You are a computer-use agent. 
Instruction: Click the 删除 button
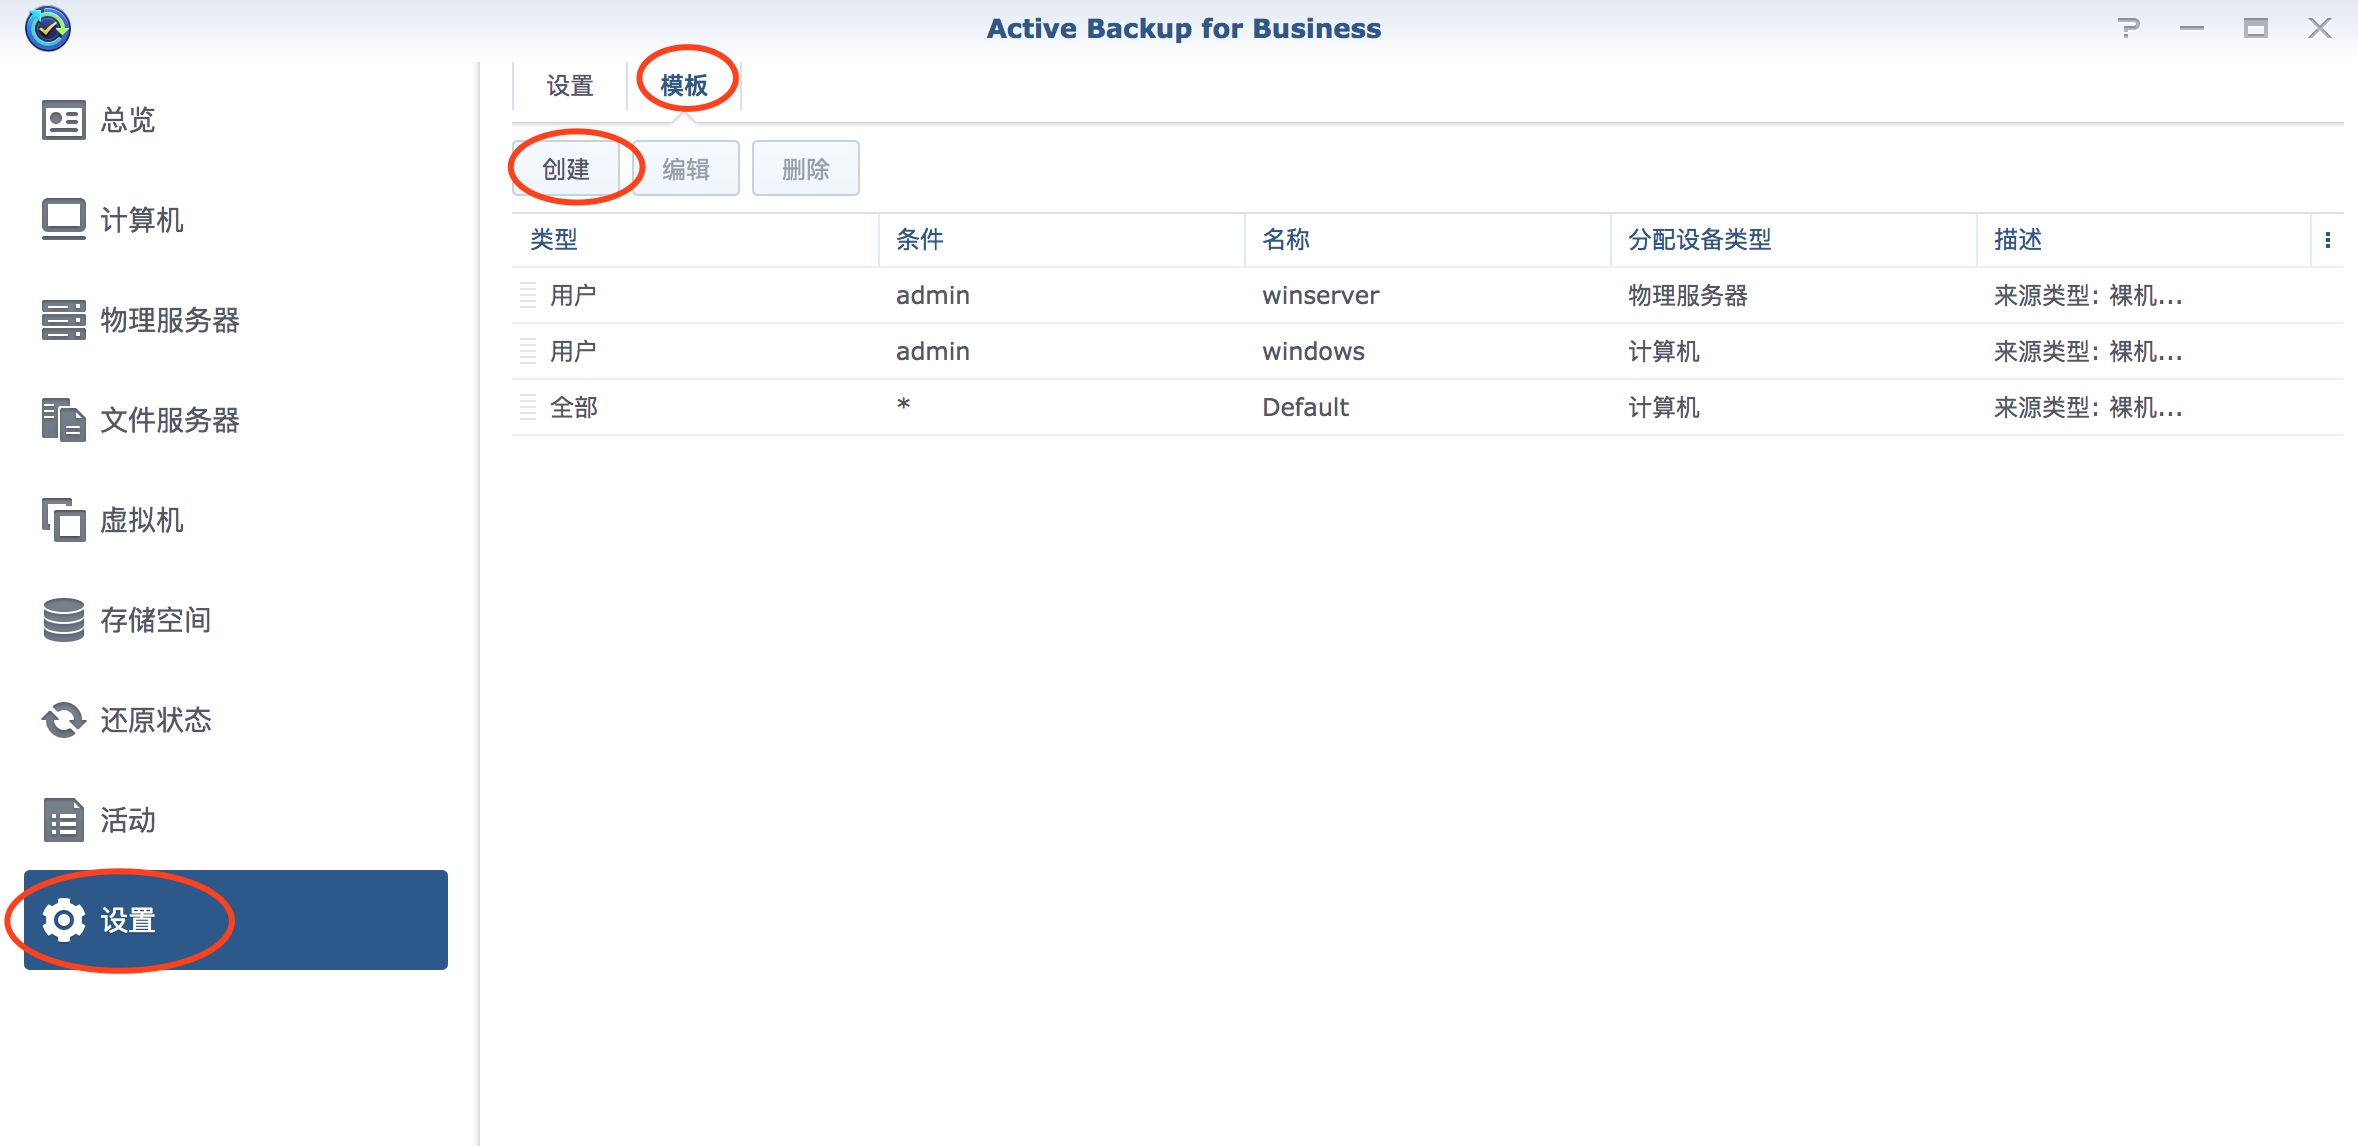(x=806, y=169)
